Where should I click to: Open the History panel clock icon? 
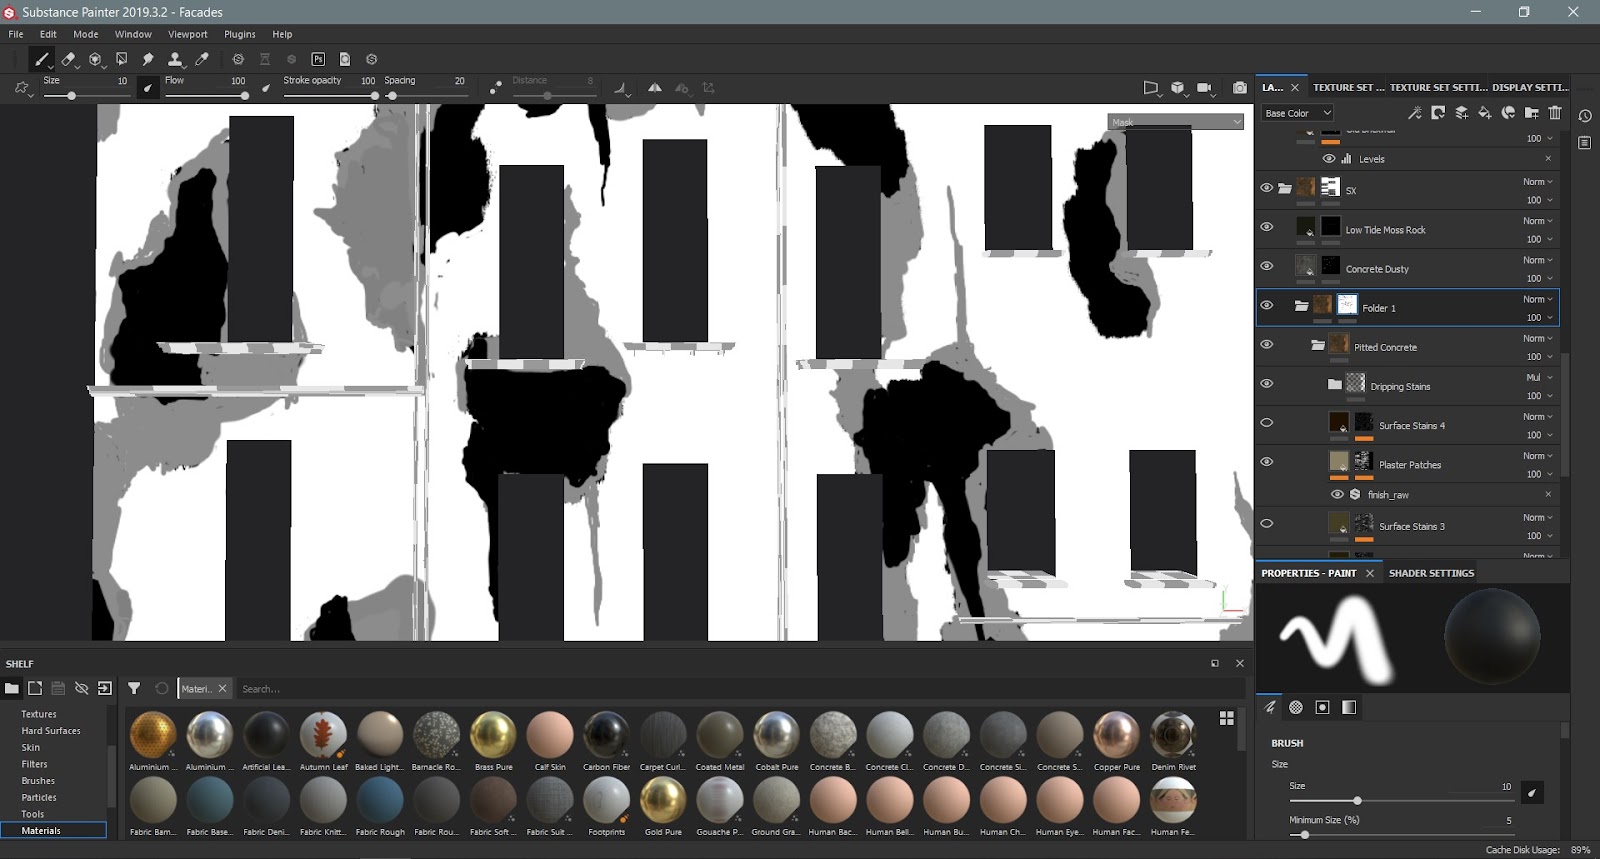1585,116
